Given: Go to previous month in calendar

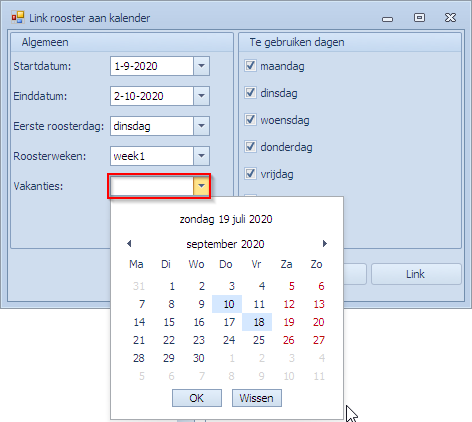Looking at the screenshot, I should tap(129, 244).
